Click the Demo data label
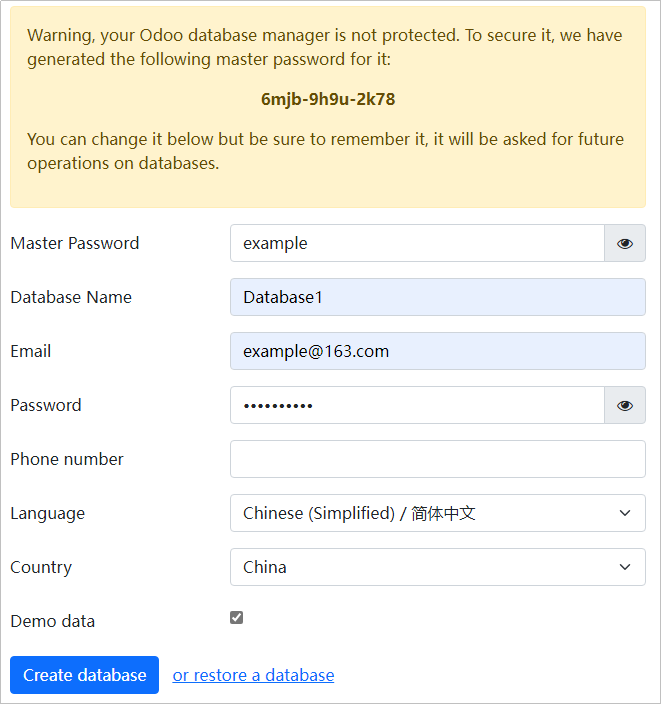The height and width of the screenshot is (704, 661). pyautogui.click(x=53, y=621)
